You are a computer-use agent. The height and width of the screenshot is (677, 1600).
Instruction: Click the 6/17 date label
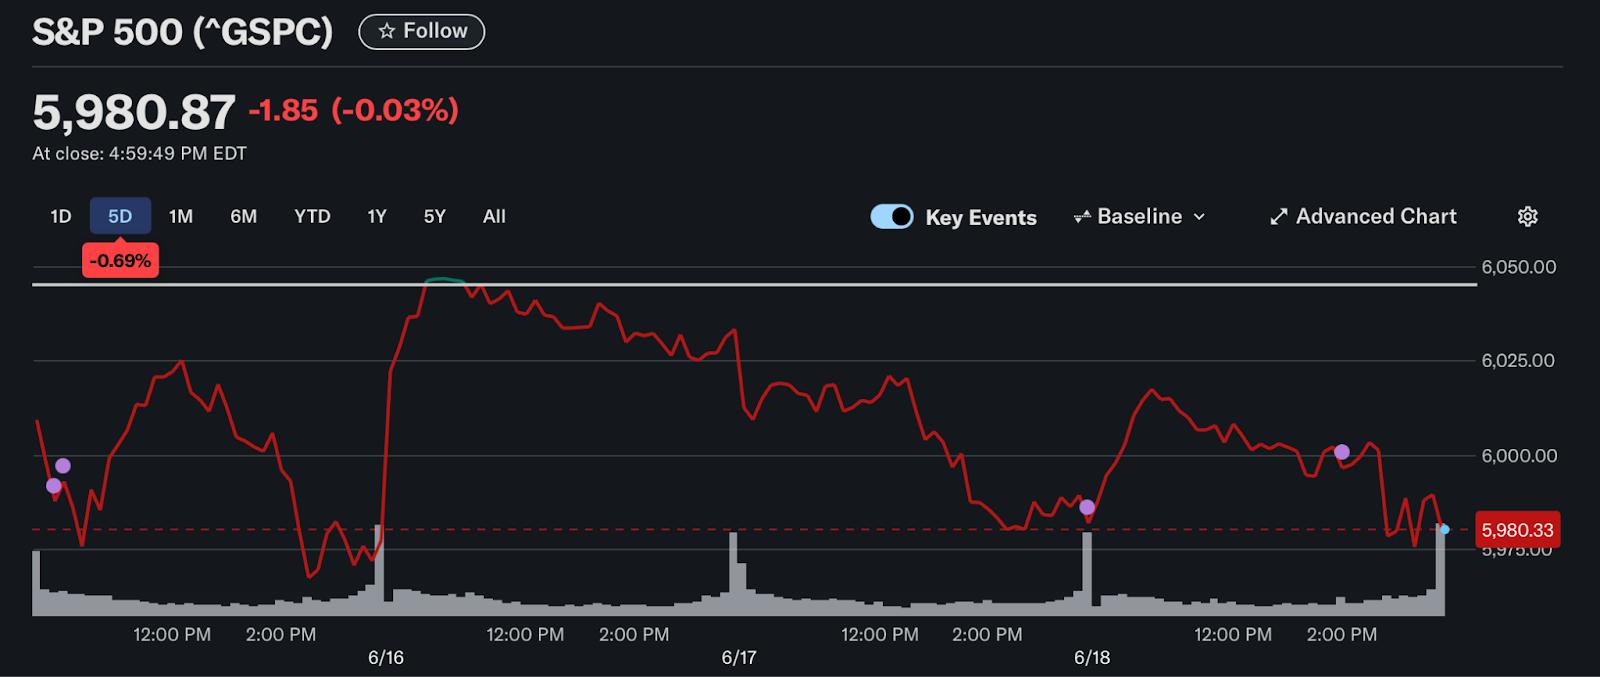coord(739,657)
